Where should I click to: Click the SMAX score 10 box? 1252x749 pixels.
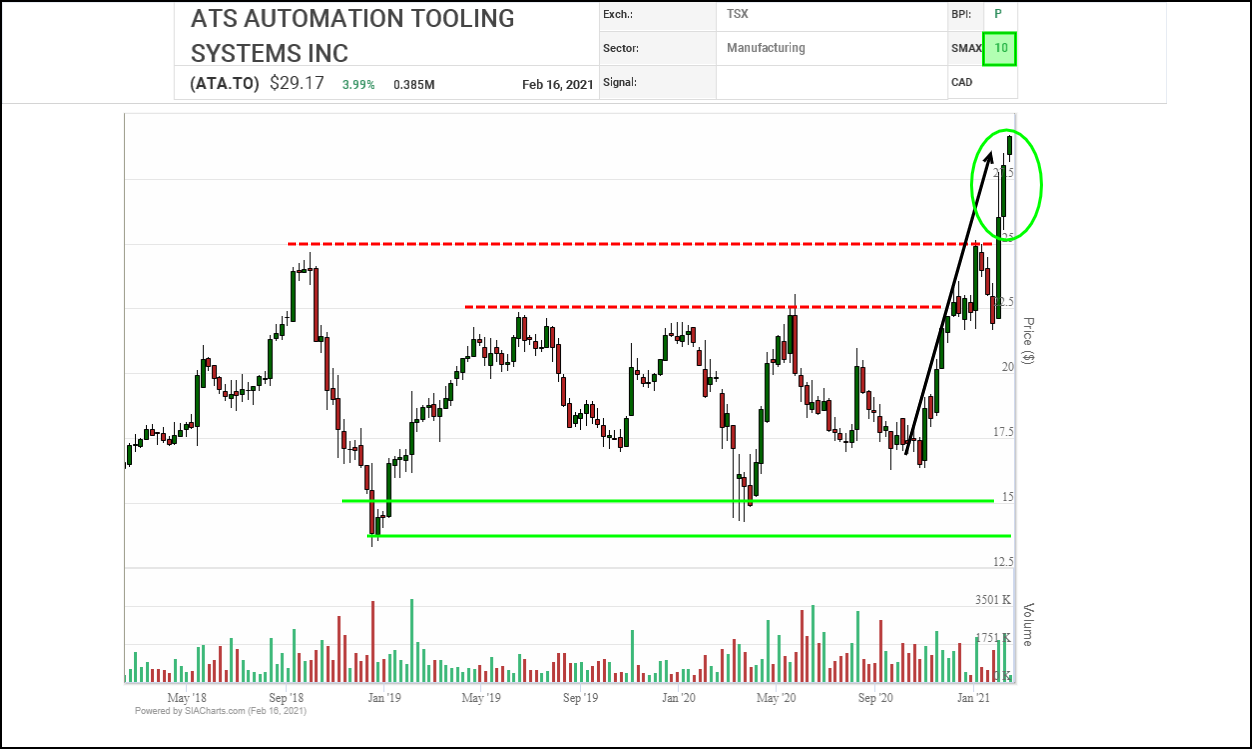click(x=999, y=48)
